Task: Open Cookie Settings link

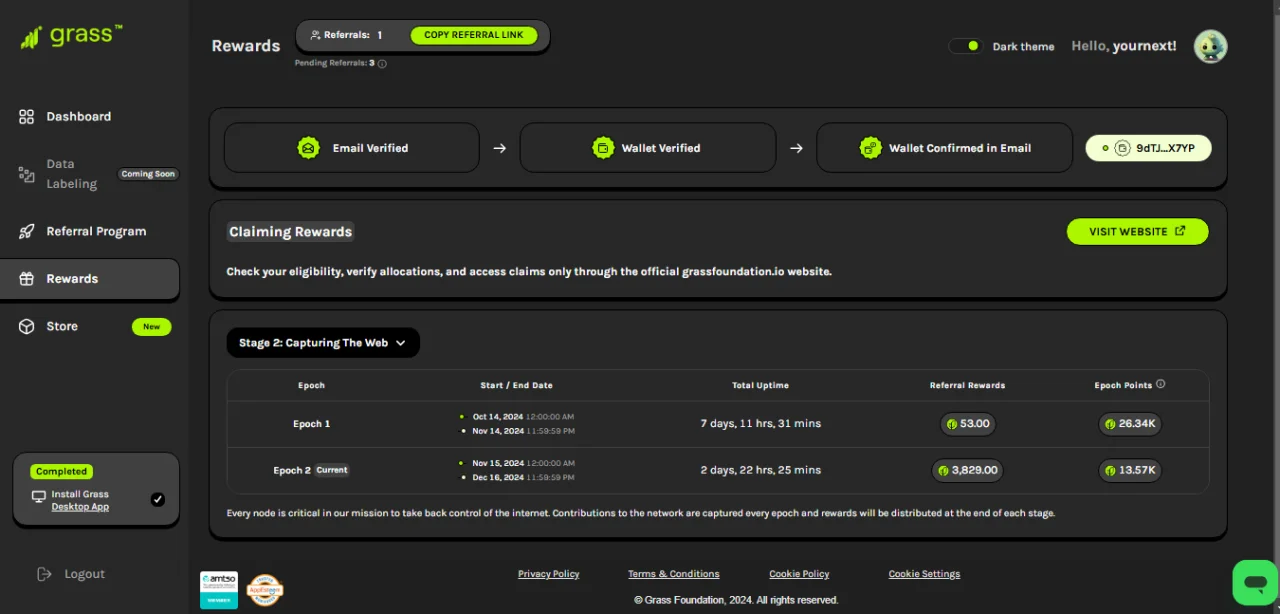Action: pos(924,574)
